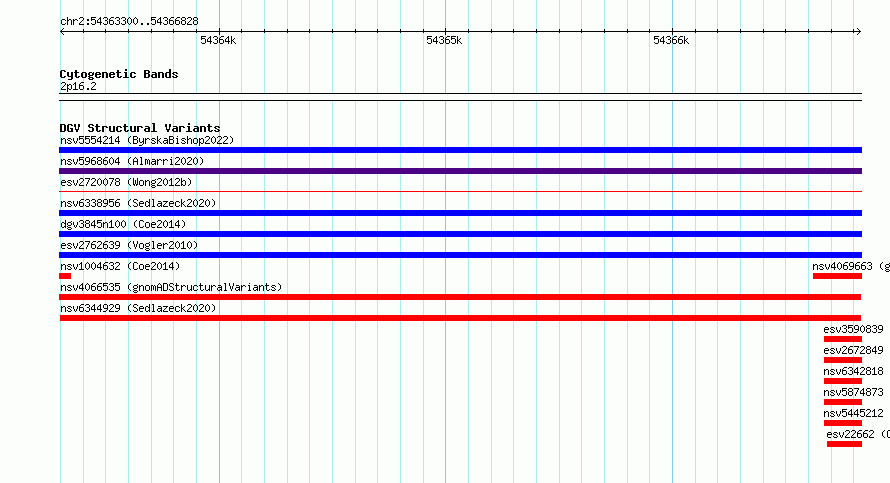Click the 54366k ruler label
890x483 pixels.
pos(671,40)
